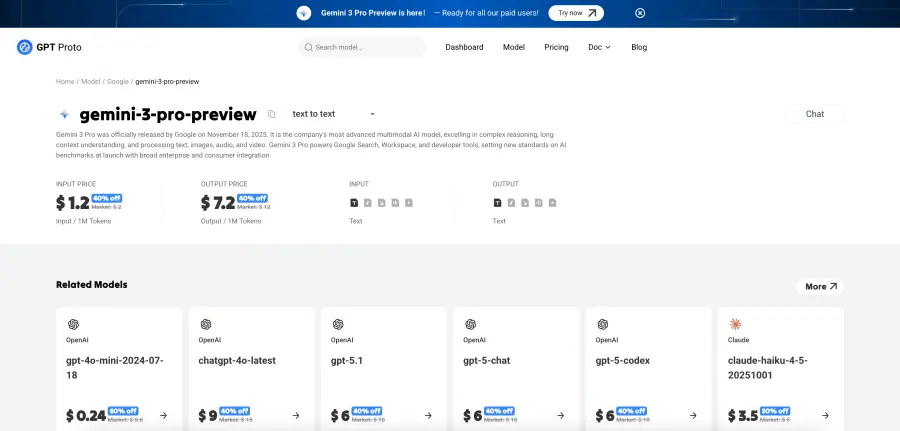Viewport: 900px width, 431px height.
Task: Copy the gemini-3-pro-preview model name
Action: tap(271, 114)
